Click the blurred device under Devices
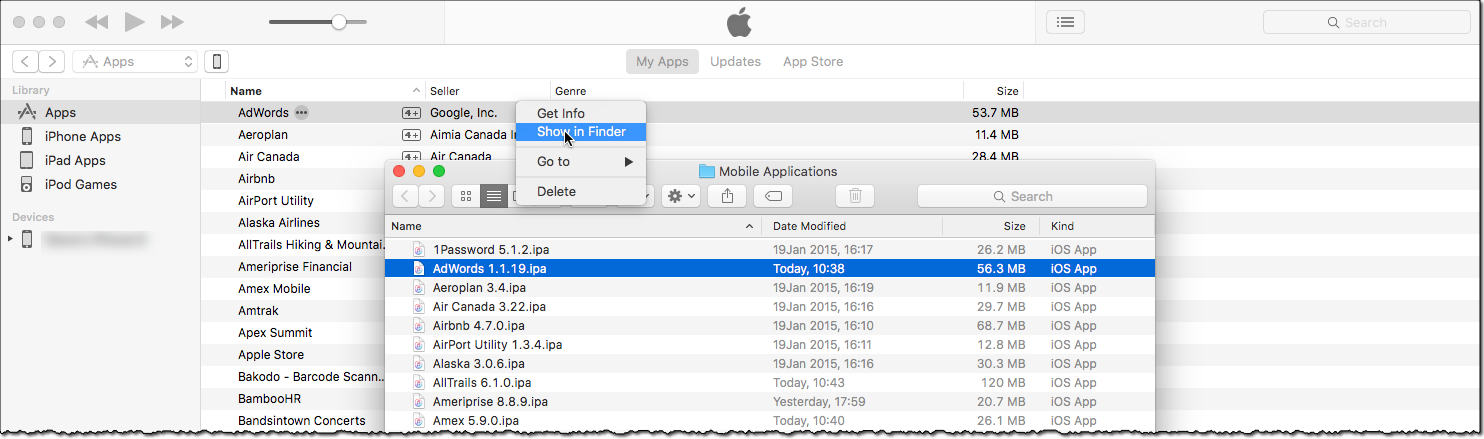 coord(93,239)
